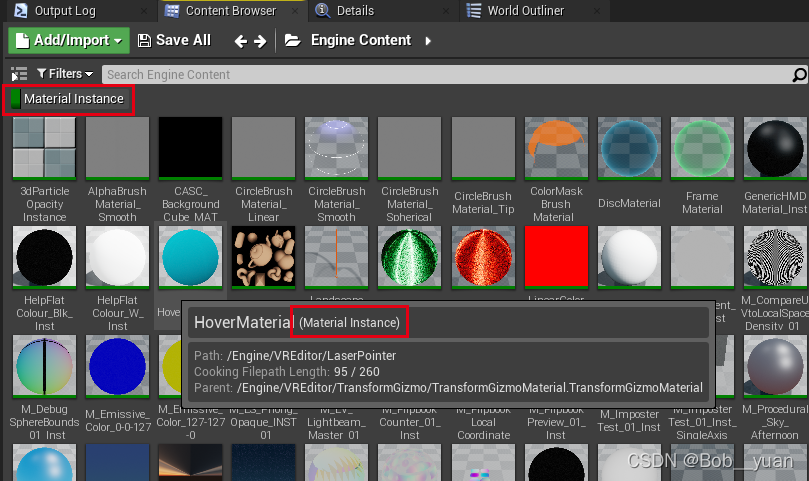Close the Details tab
This screenshot has height=481, width=809.
(x=446, y=11)
